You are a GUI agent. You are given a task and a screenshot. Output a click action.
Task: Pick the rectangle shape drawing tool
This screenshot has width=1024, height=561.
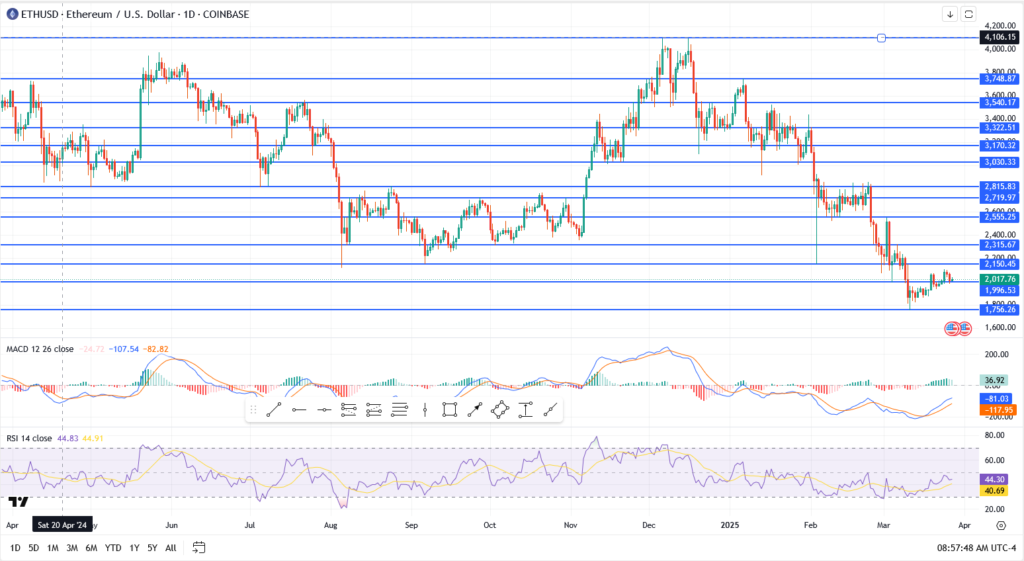click(x=450, y=409)
